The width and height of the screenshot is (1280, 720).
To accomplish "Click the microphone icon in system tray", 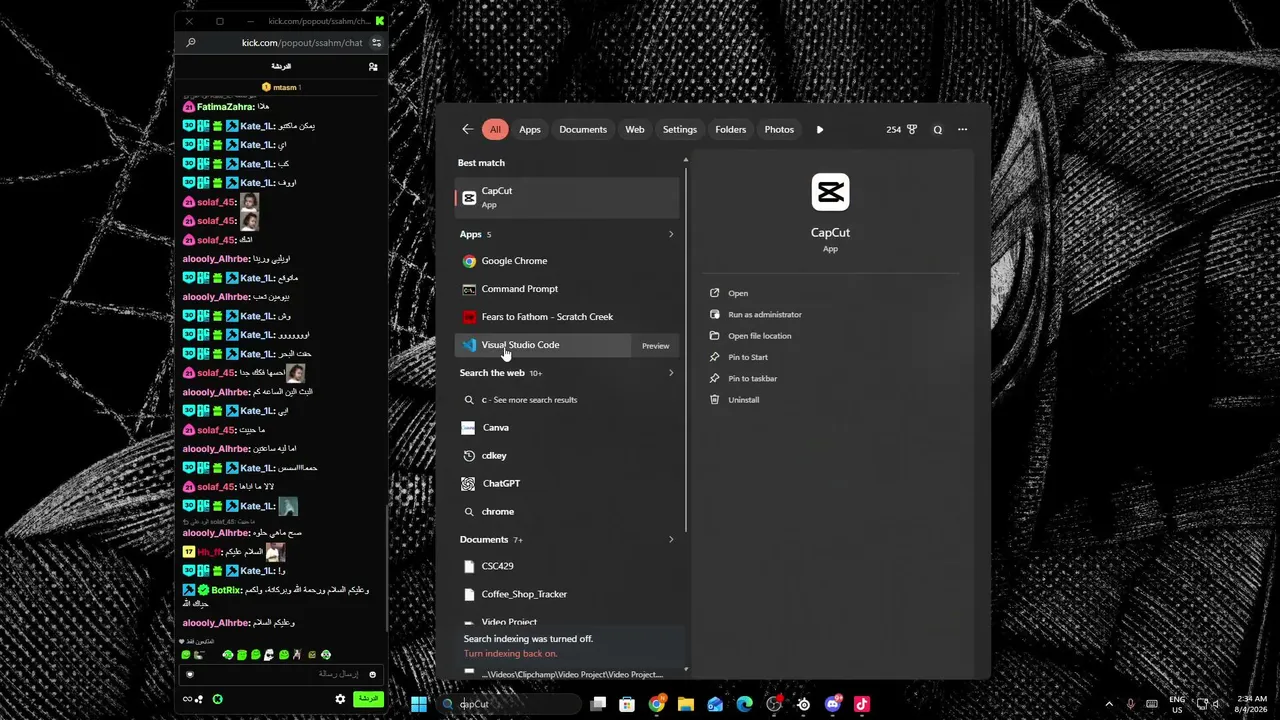I will [1131, 704].
